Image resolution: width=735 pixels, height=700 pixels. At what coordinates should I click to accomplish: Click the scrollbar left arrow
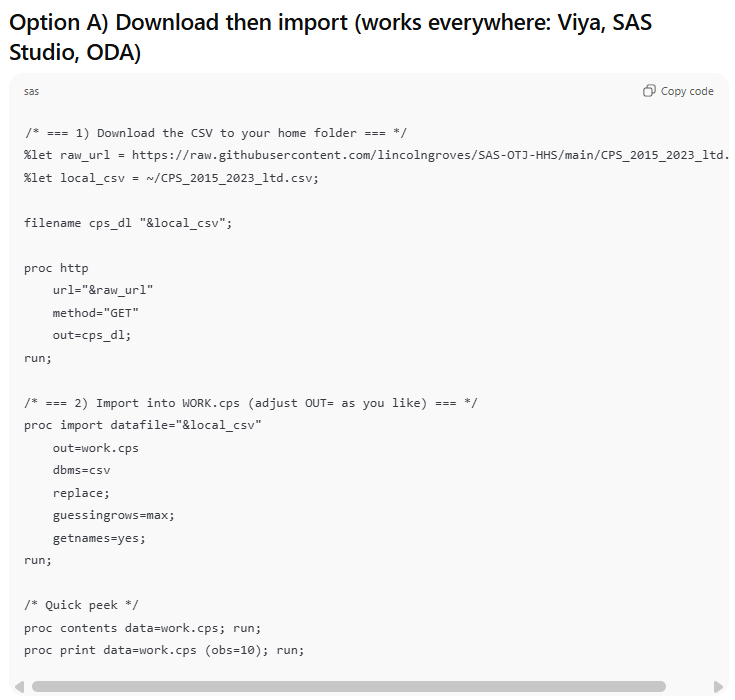click(19, 687)
